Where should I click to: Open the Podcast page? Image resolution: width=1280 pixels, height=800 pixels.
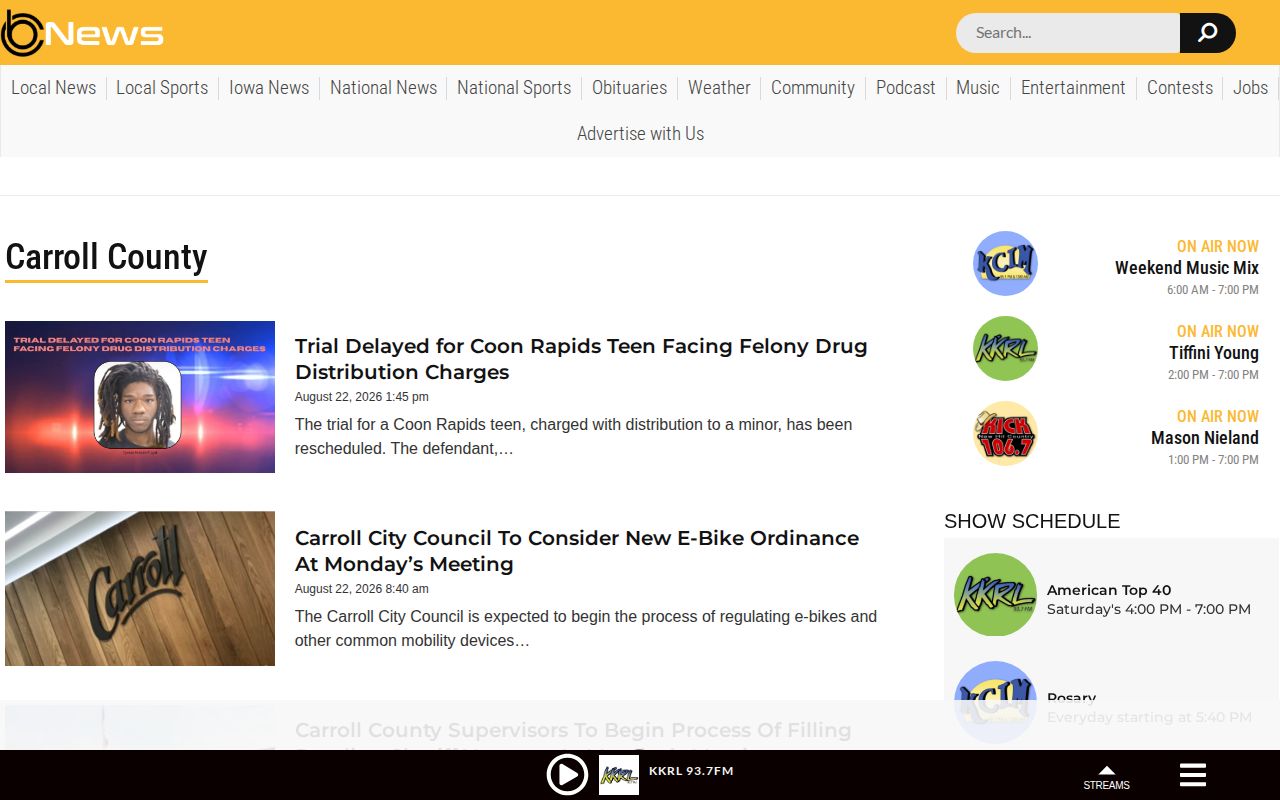(906, 88)
